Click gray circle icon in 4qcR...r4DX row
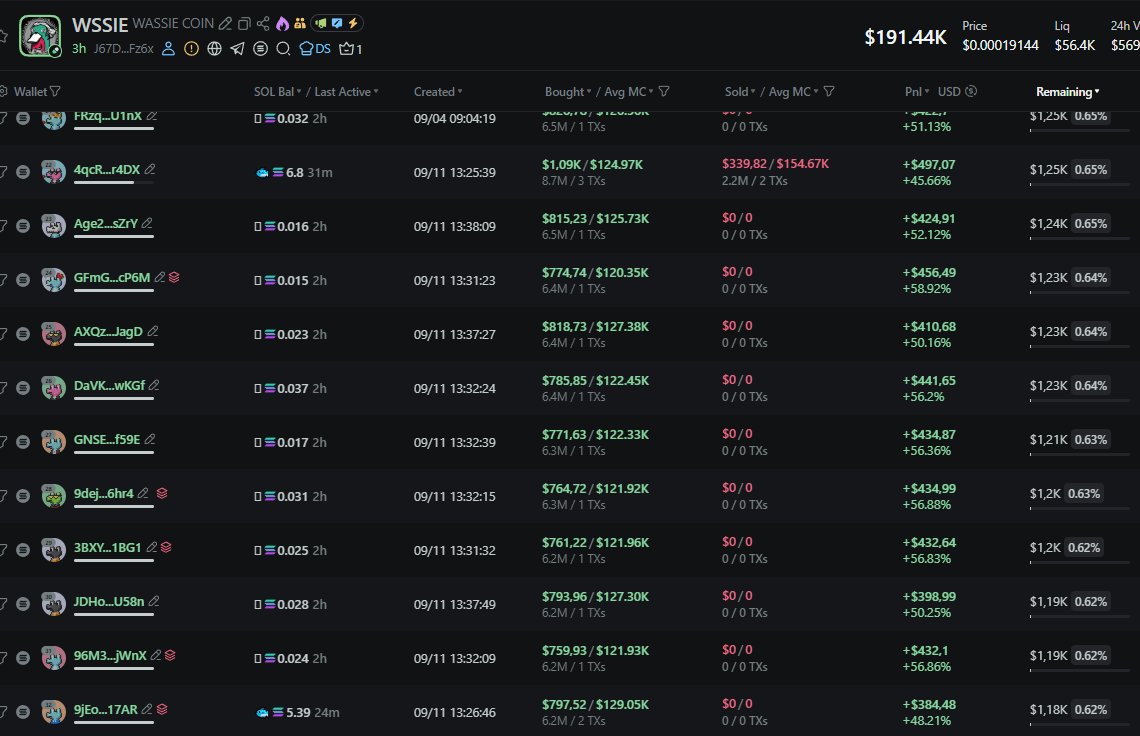The image size is (1140, 736). [23, 172]
